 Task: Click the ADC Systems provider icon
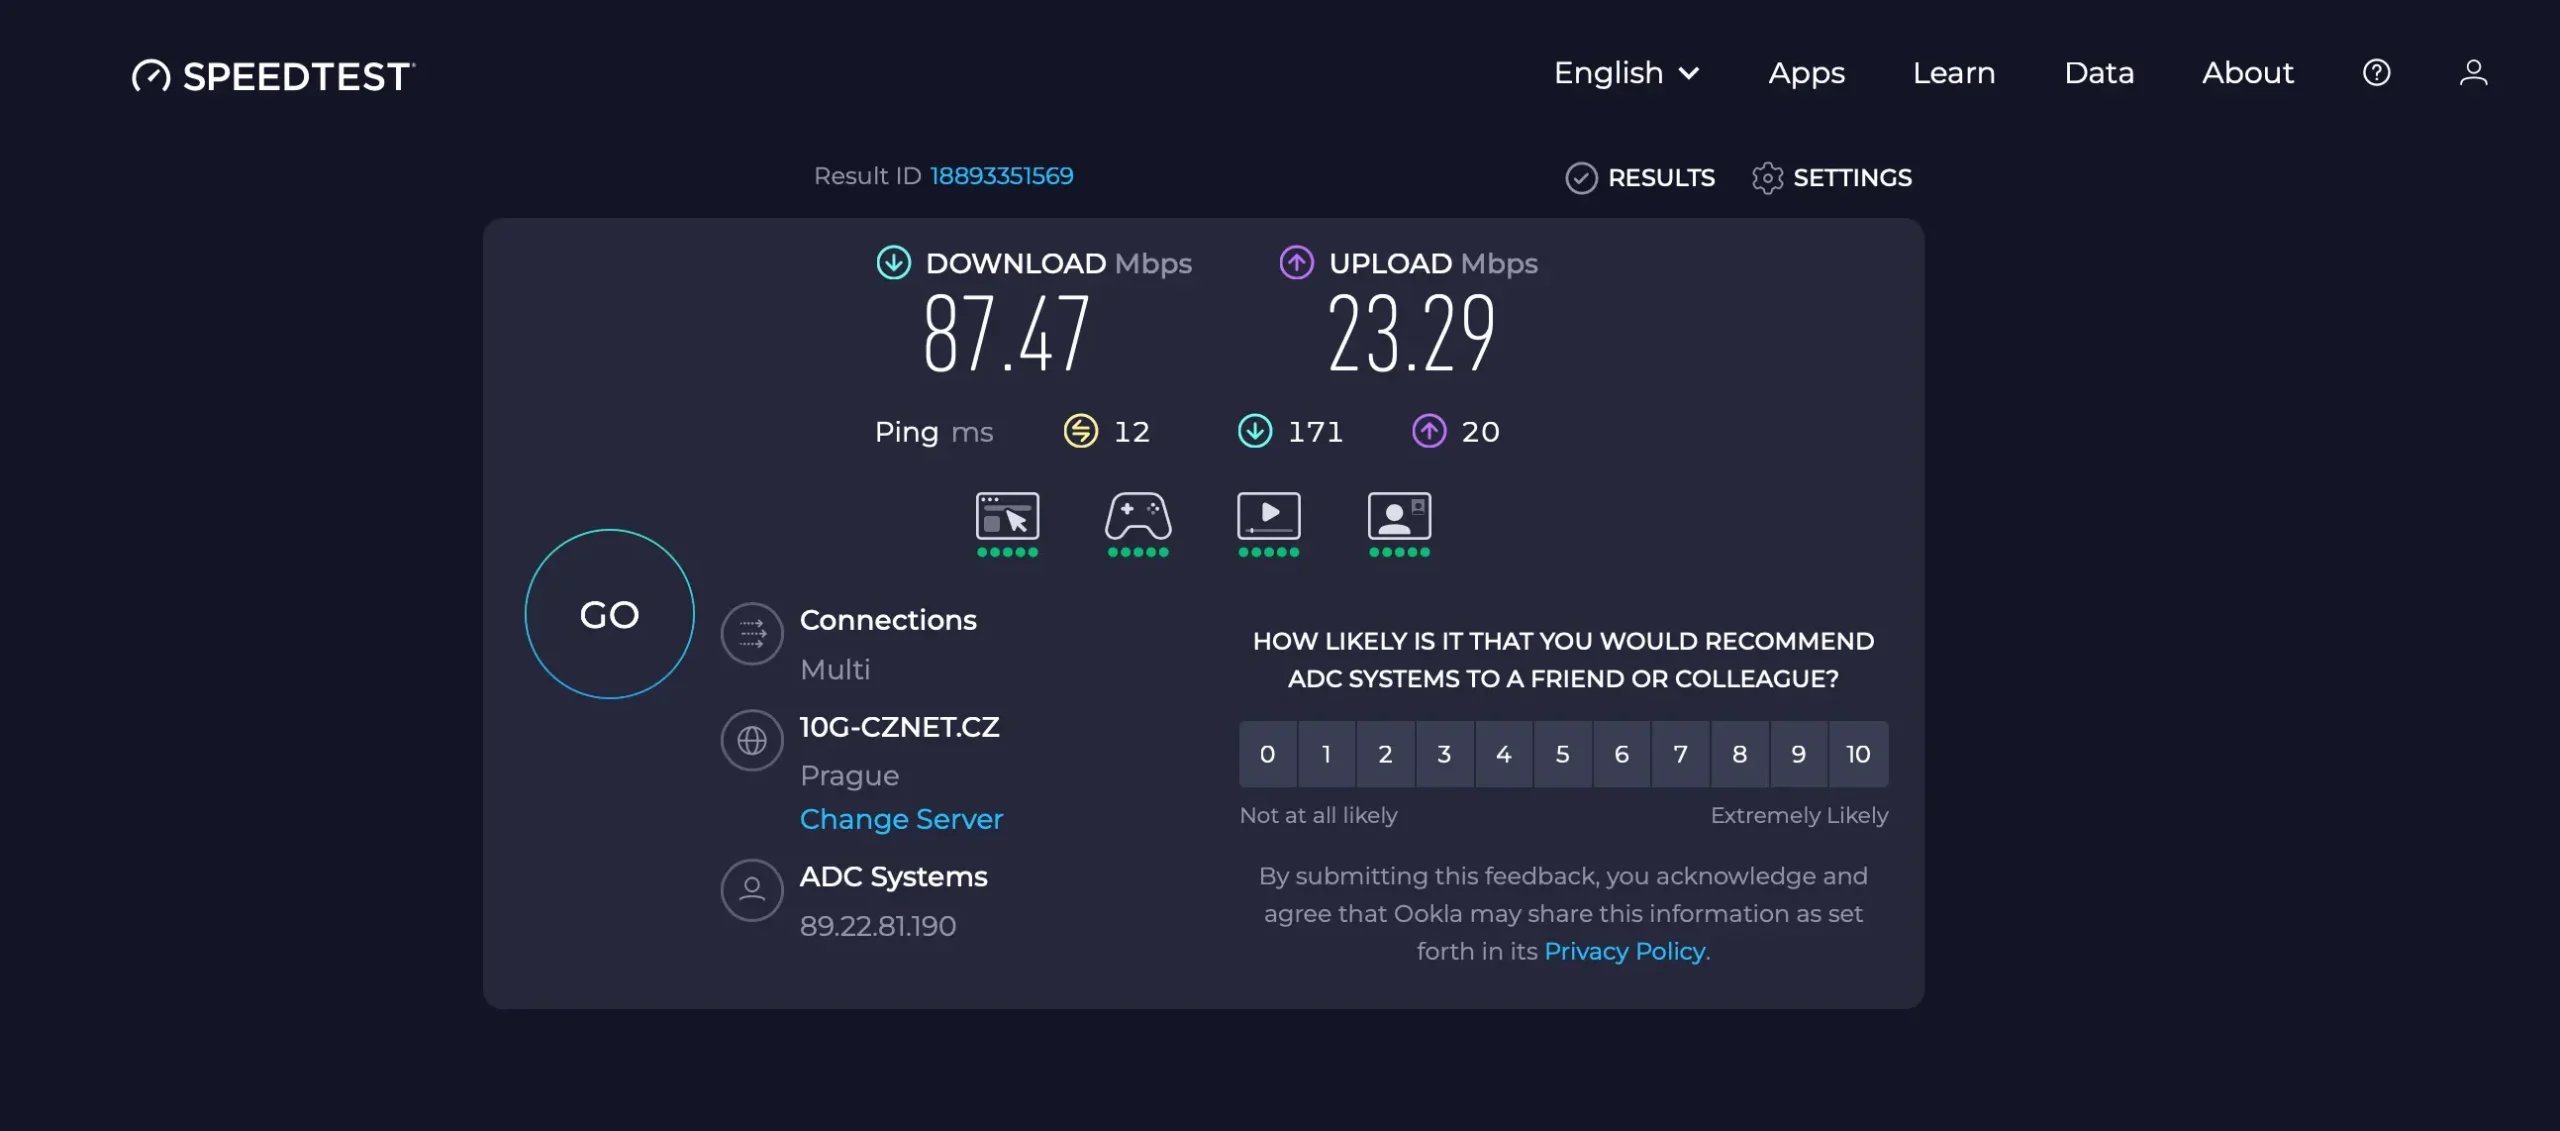[x=752, y=889]
